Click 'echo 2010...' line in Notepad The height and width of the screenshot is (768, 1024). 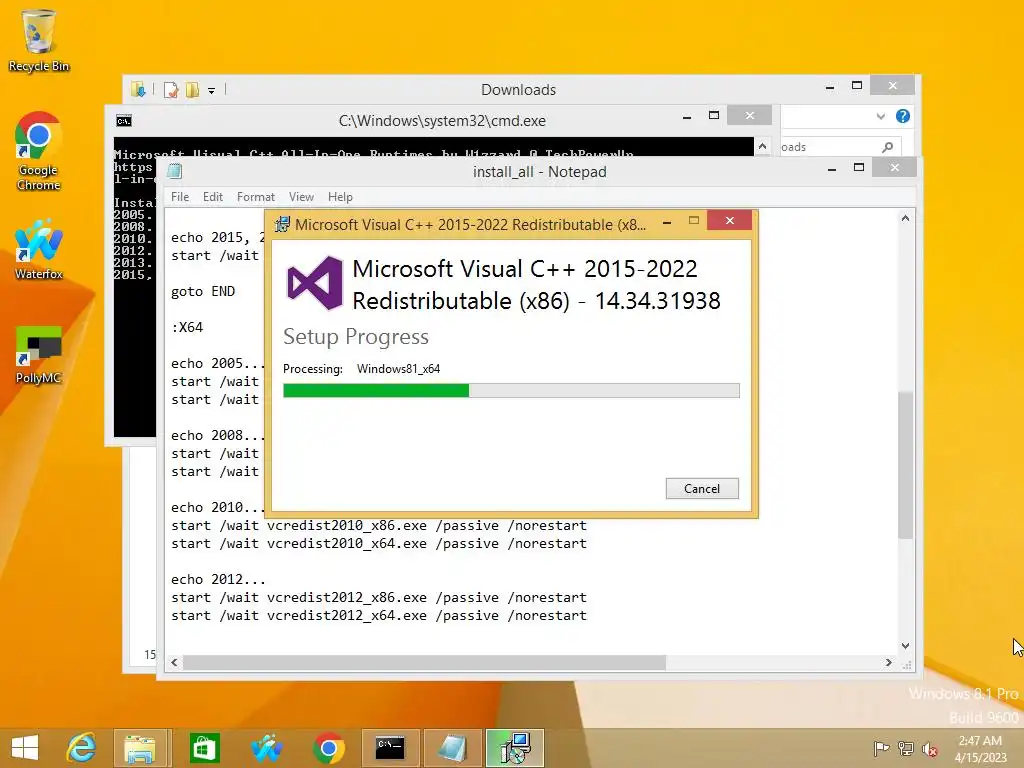[x=219, y=507]
